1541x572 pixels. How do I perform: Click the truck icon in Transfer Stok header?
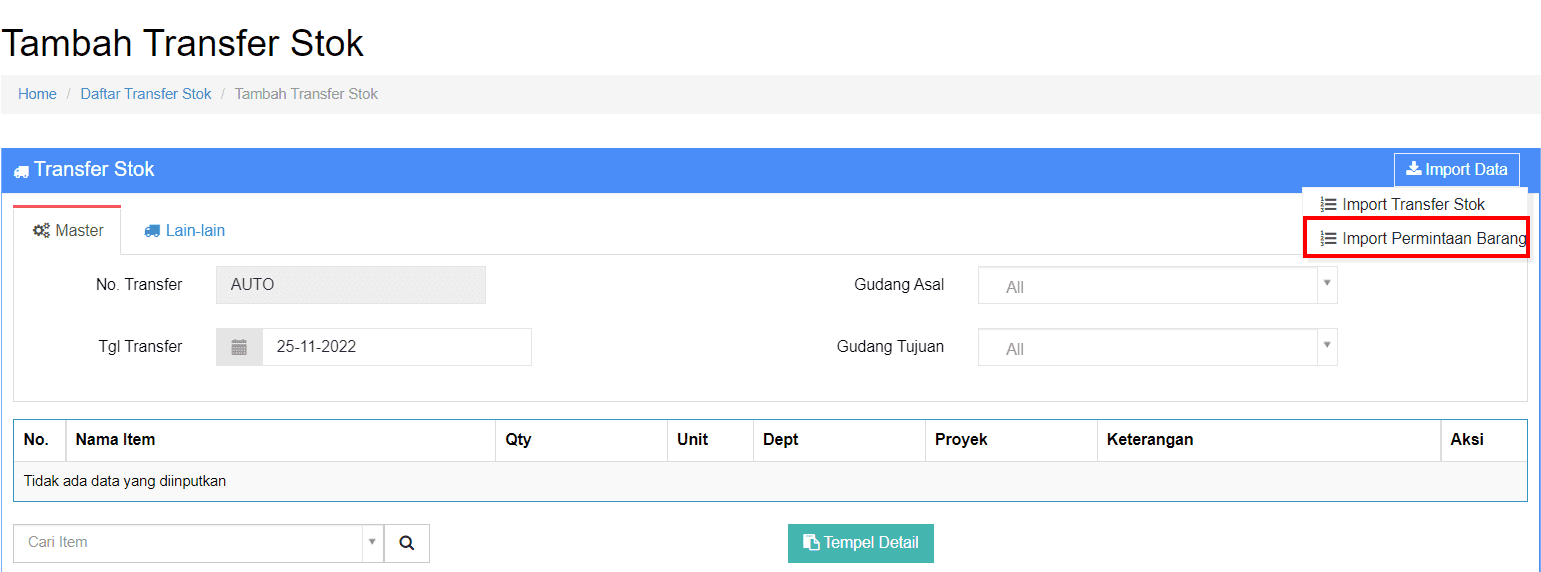pos(21,172)
